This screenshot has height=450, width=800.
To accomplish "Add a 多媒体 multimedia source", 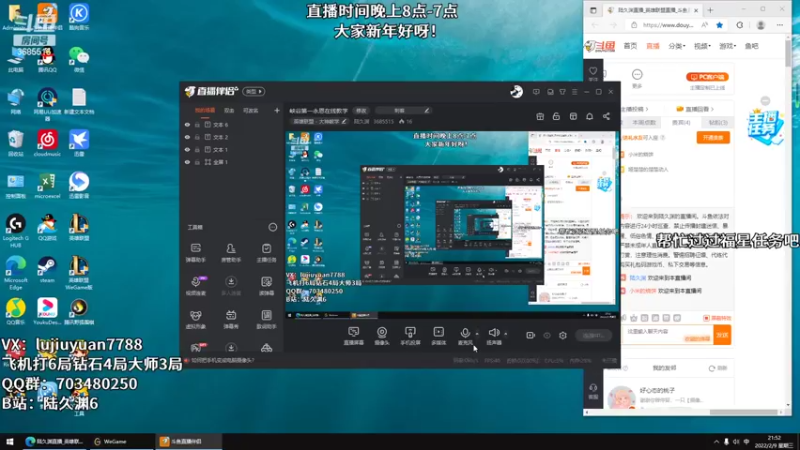I will [438, 336].
